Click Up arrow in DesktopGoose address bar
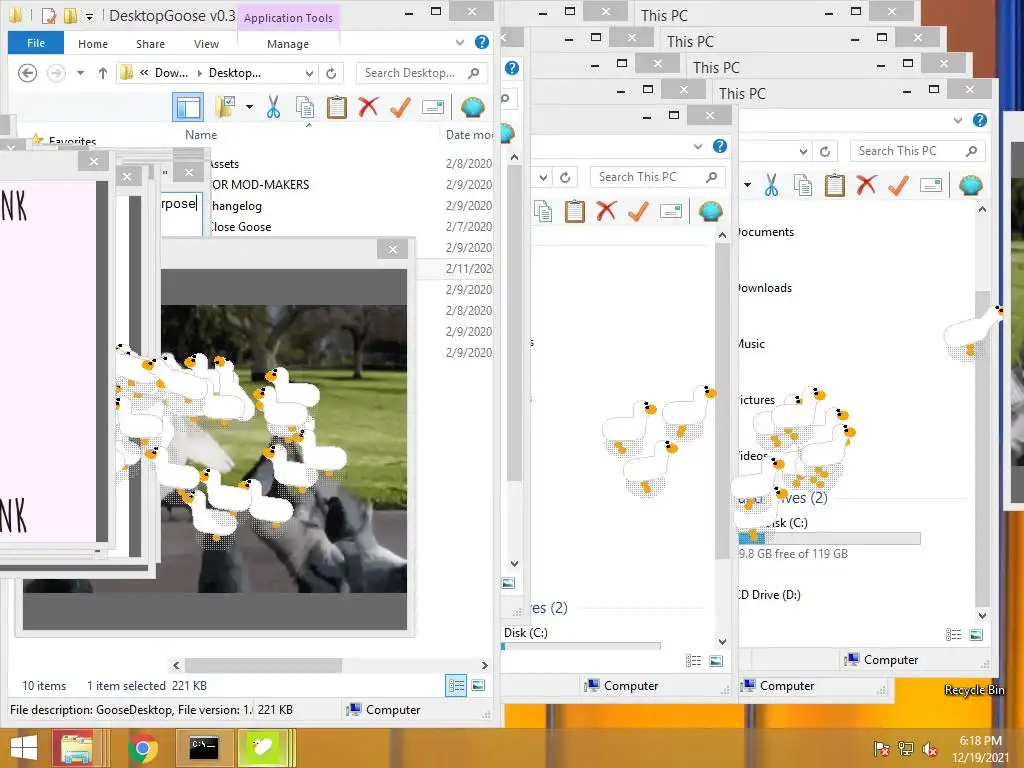Image resolution: width=1024 pixels, height=768 pixels. click(x=103, y=73)
